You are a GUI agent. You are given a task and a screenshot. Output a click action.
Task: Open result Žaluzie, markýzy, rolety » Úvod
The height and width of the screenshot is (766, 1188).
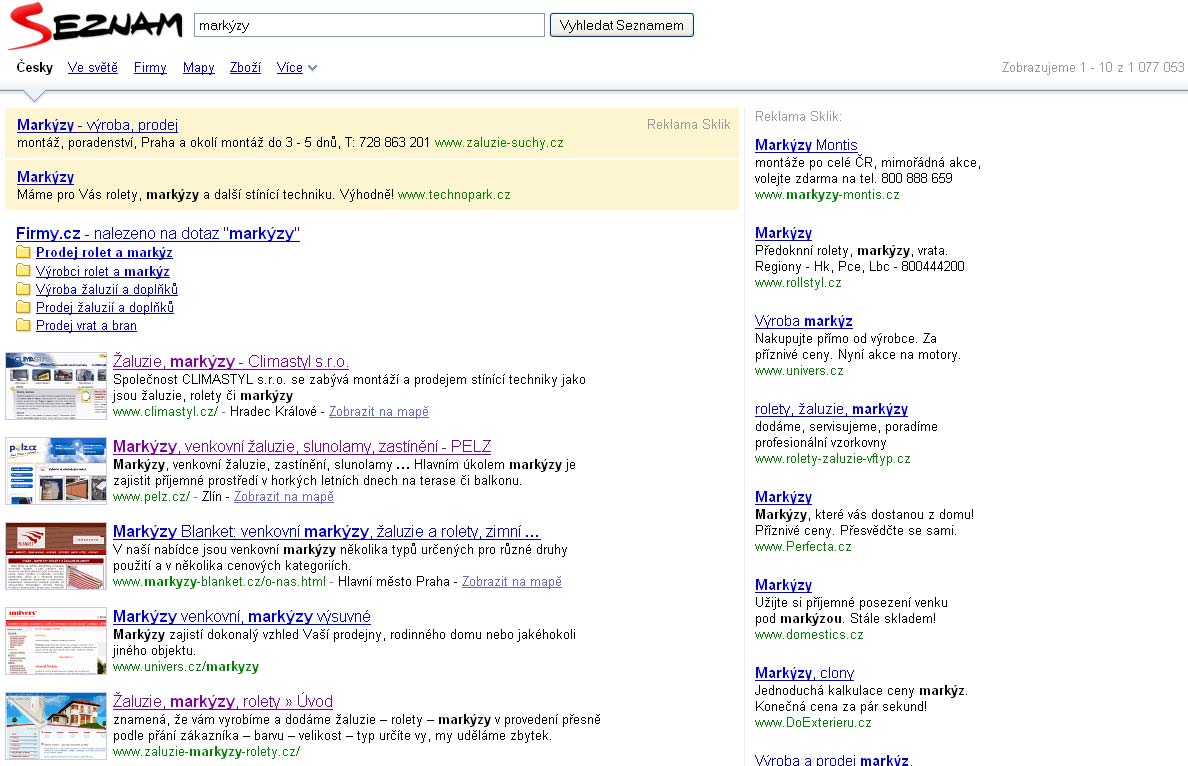tap(223, 701)
